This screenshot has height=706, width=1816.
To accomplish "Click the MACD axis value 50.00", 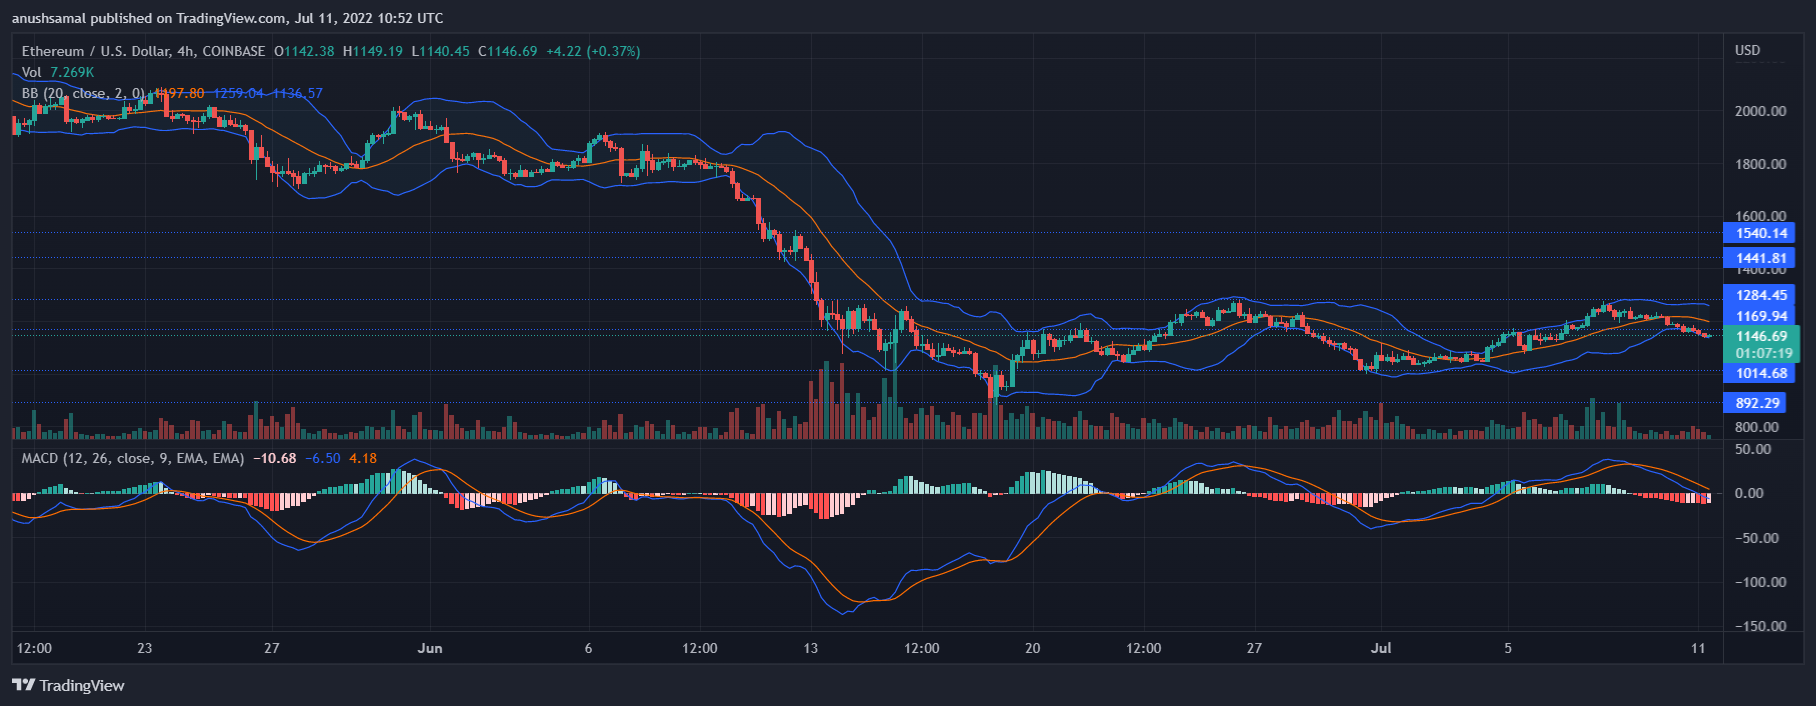I will click(1753, 449).
